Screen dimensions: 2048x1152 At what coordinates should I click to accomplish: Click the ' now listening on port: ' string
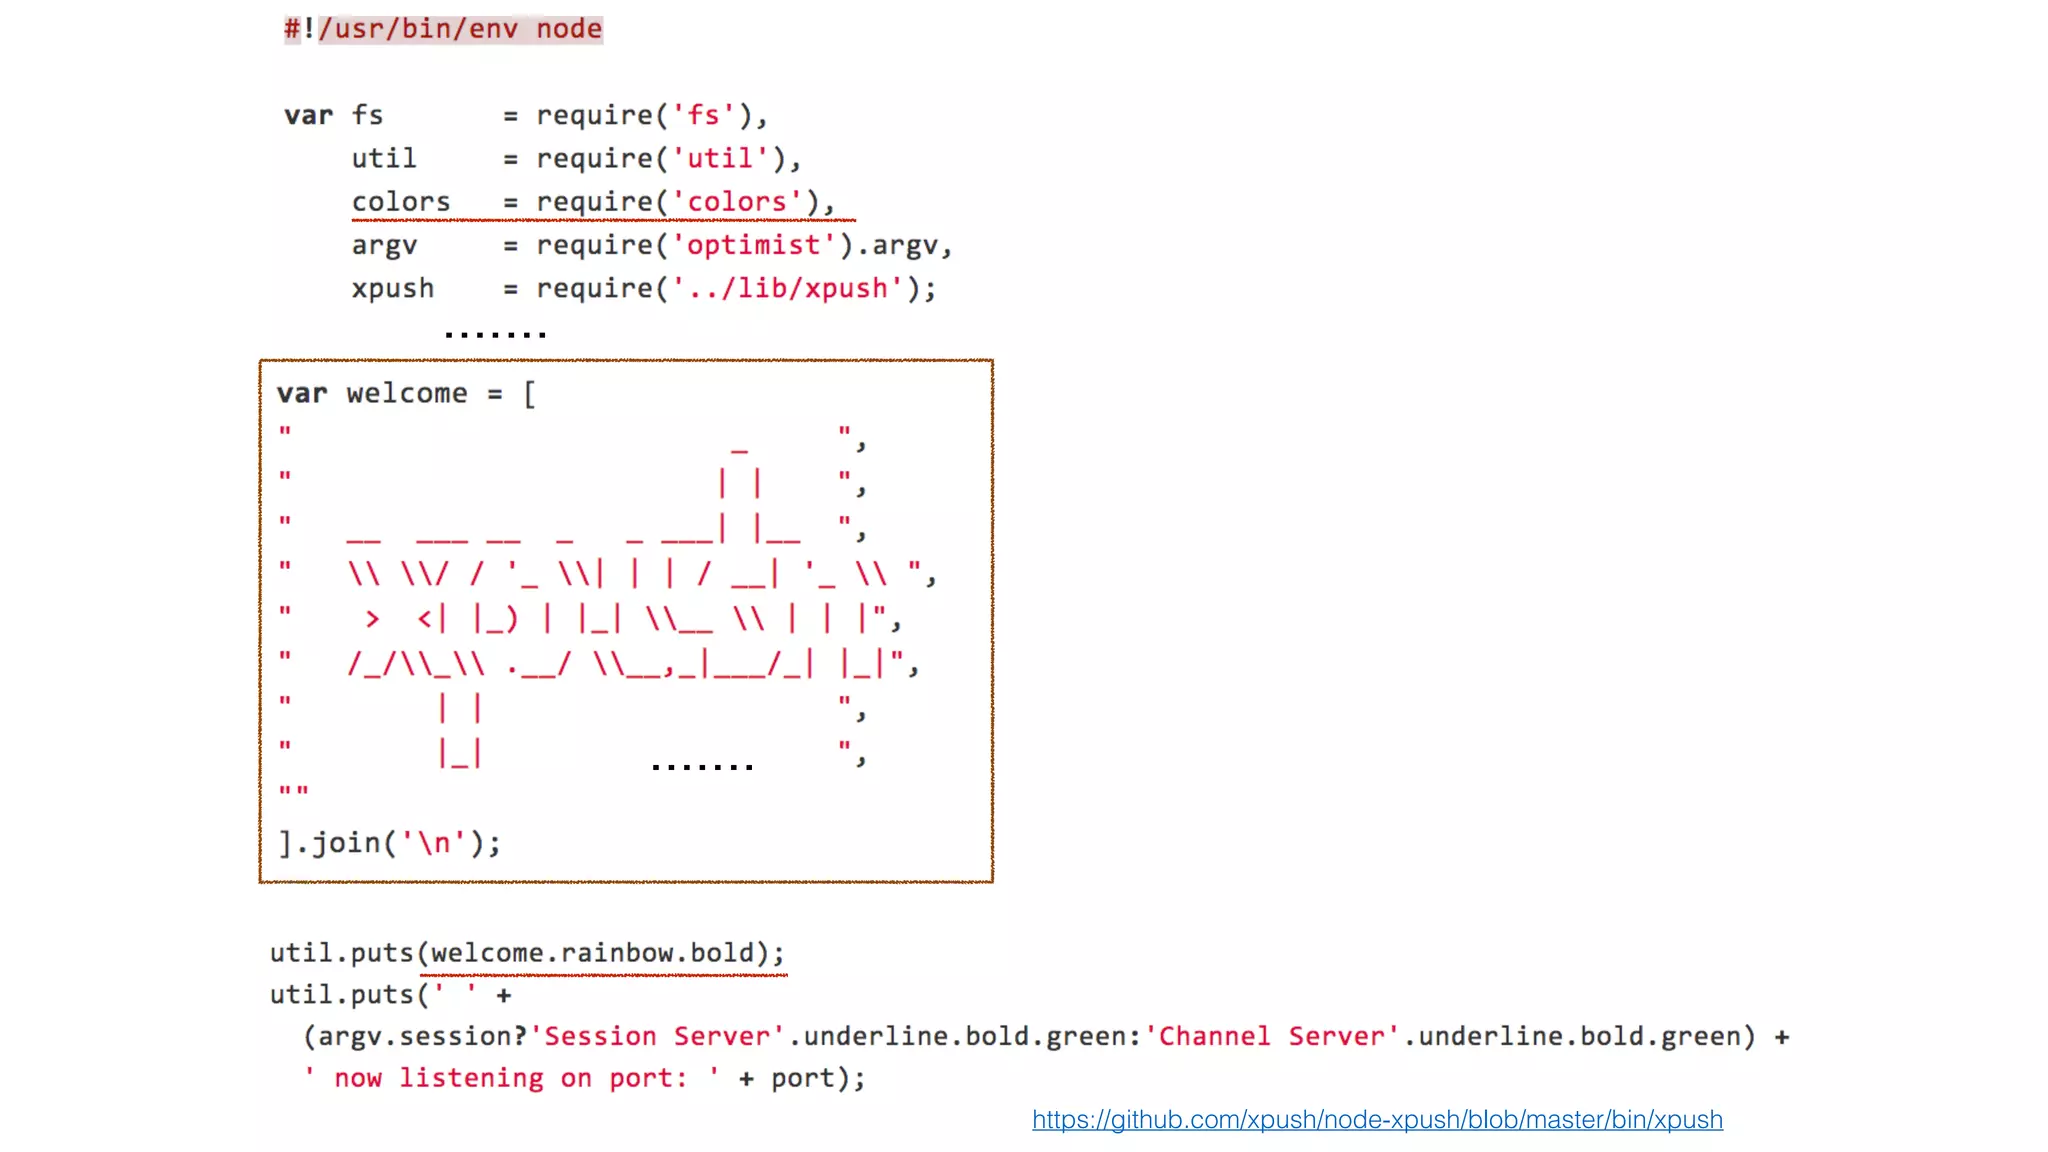pyautogui.click(x=511, y=1078)
